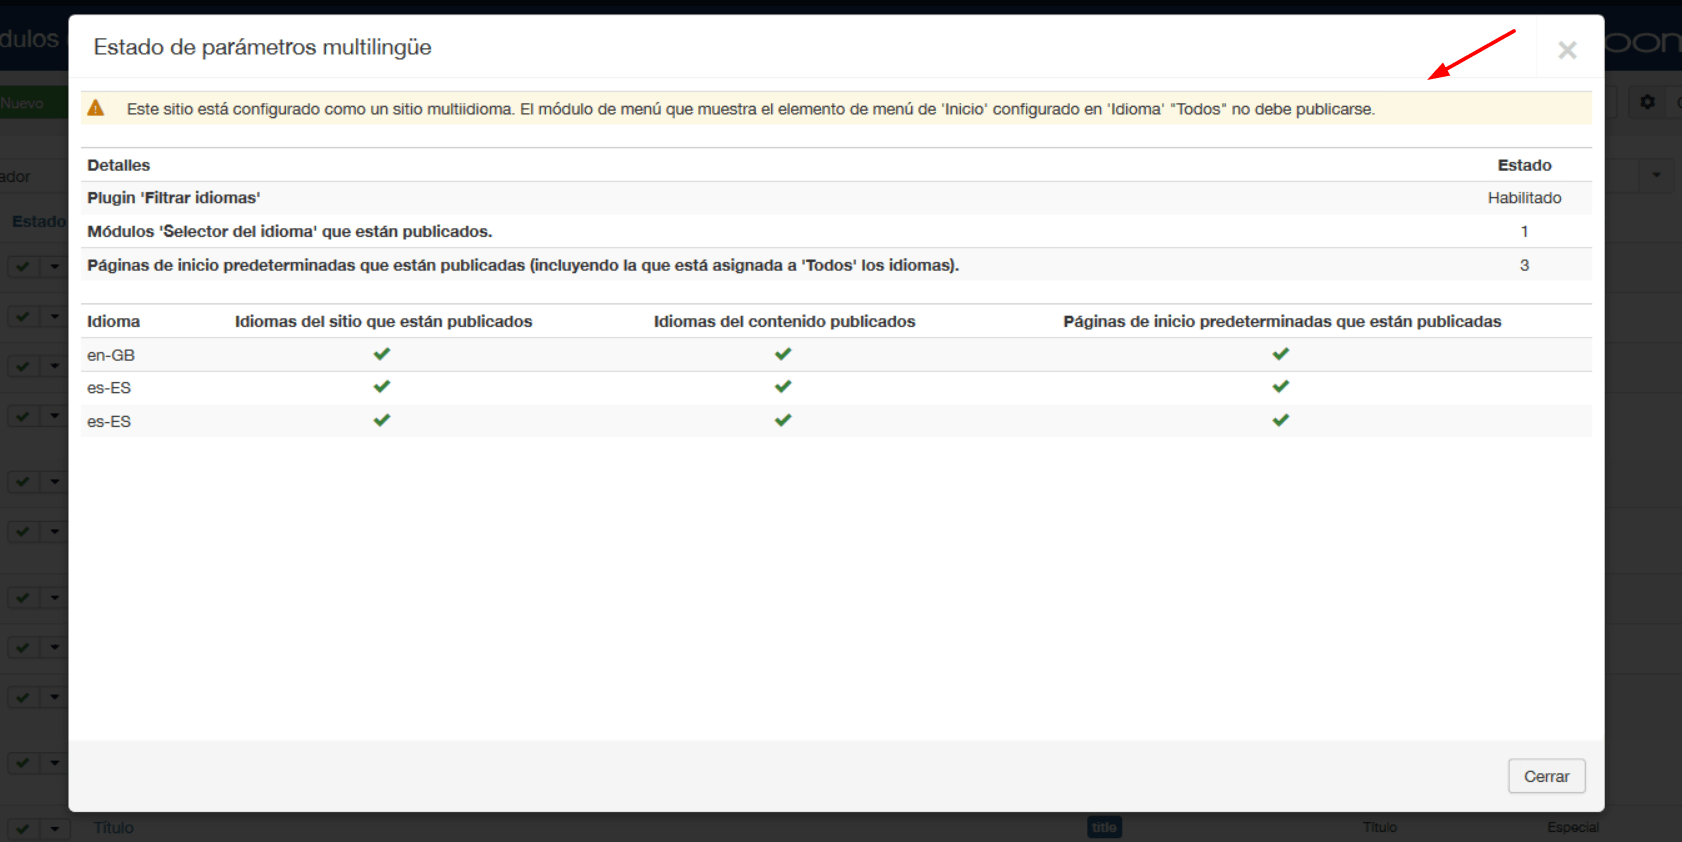Click the multilingual site warning message text

(x=751, y=109)
